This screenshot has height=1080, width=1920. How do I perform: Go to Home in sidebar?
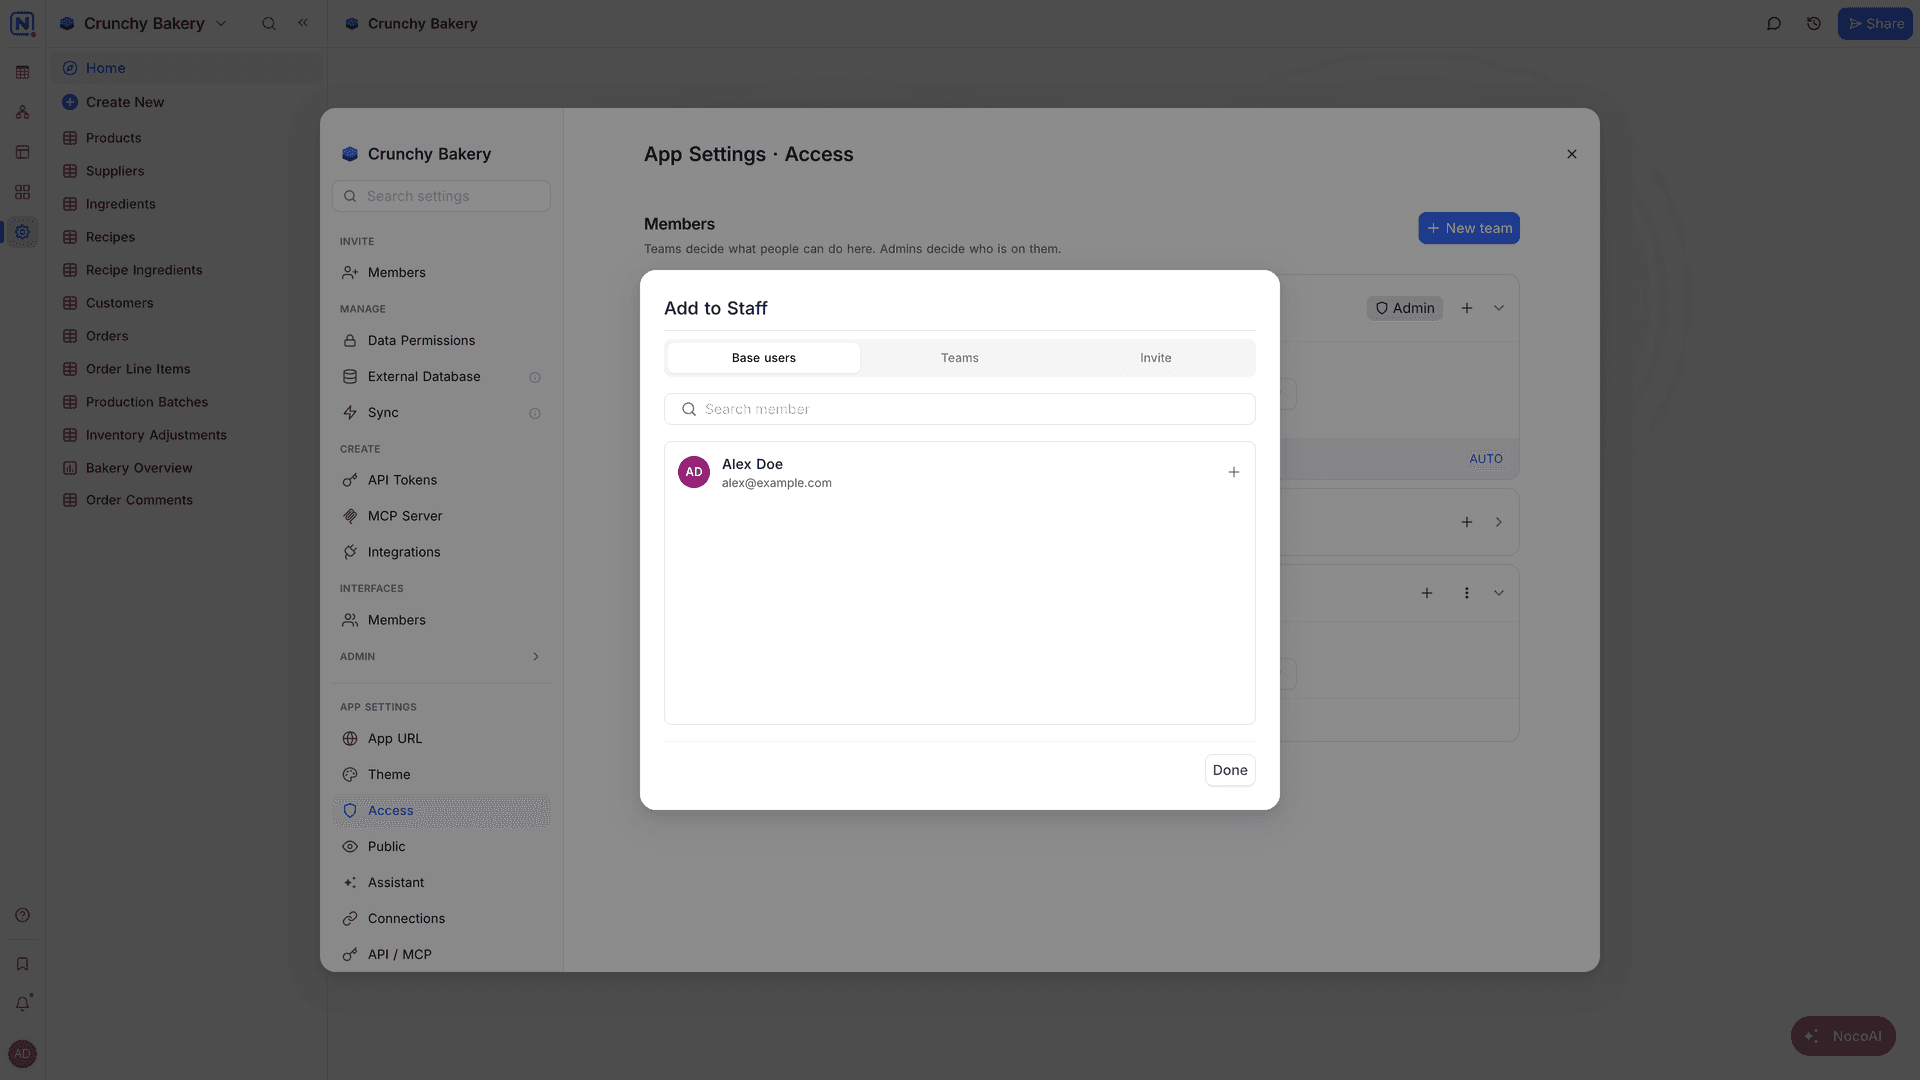[186, 68]
